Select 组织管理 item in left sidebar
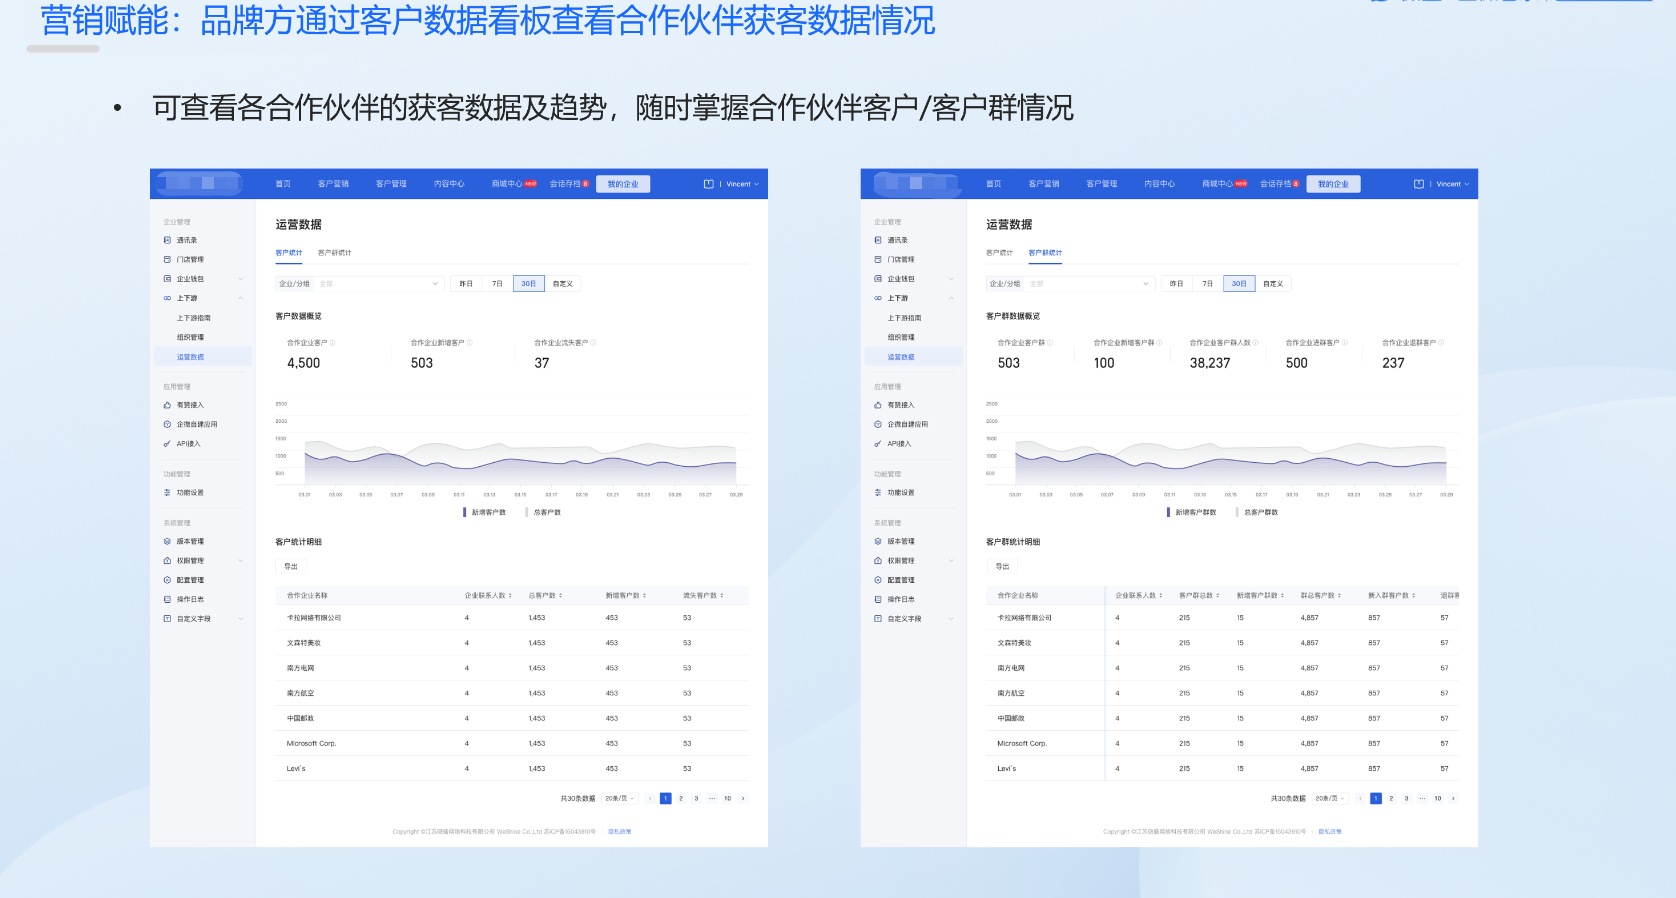The width and height of the screenshot is (1676, 898). tap(190, 337)
